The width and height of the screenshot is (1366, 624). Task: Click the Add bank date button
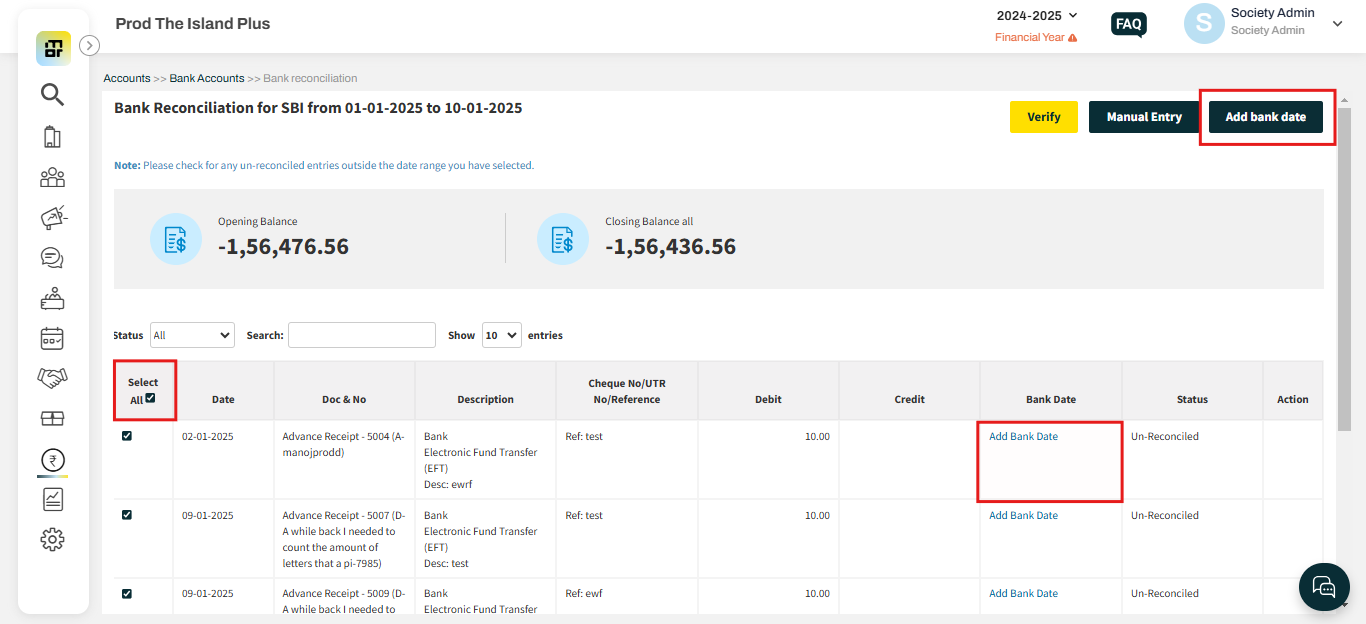[x=1266, y=117]
